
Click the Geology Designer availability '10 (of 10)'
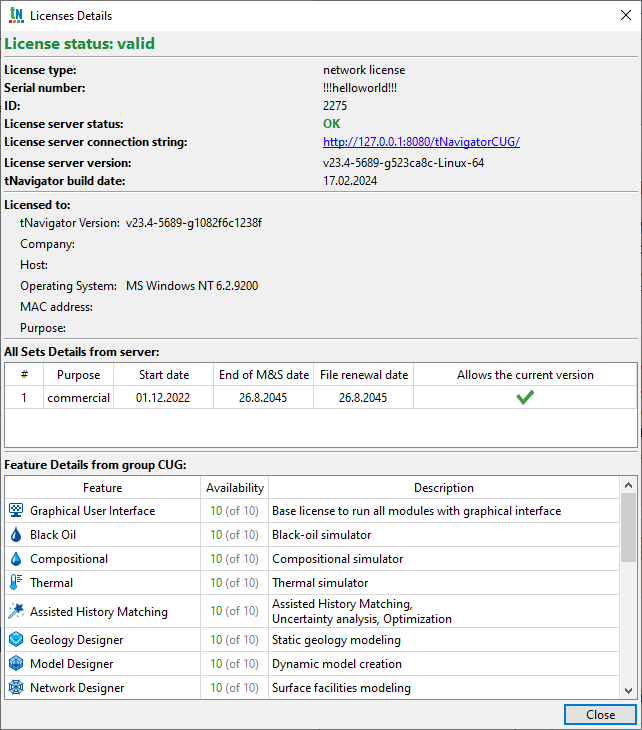pyautogui.click(x=234, y=640)
